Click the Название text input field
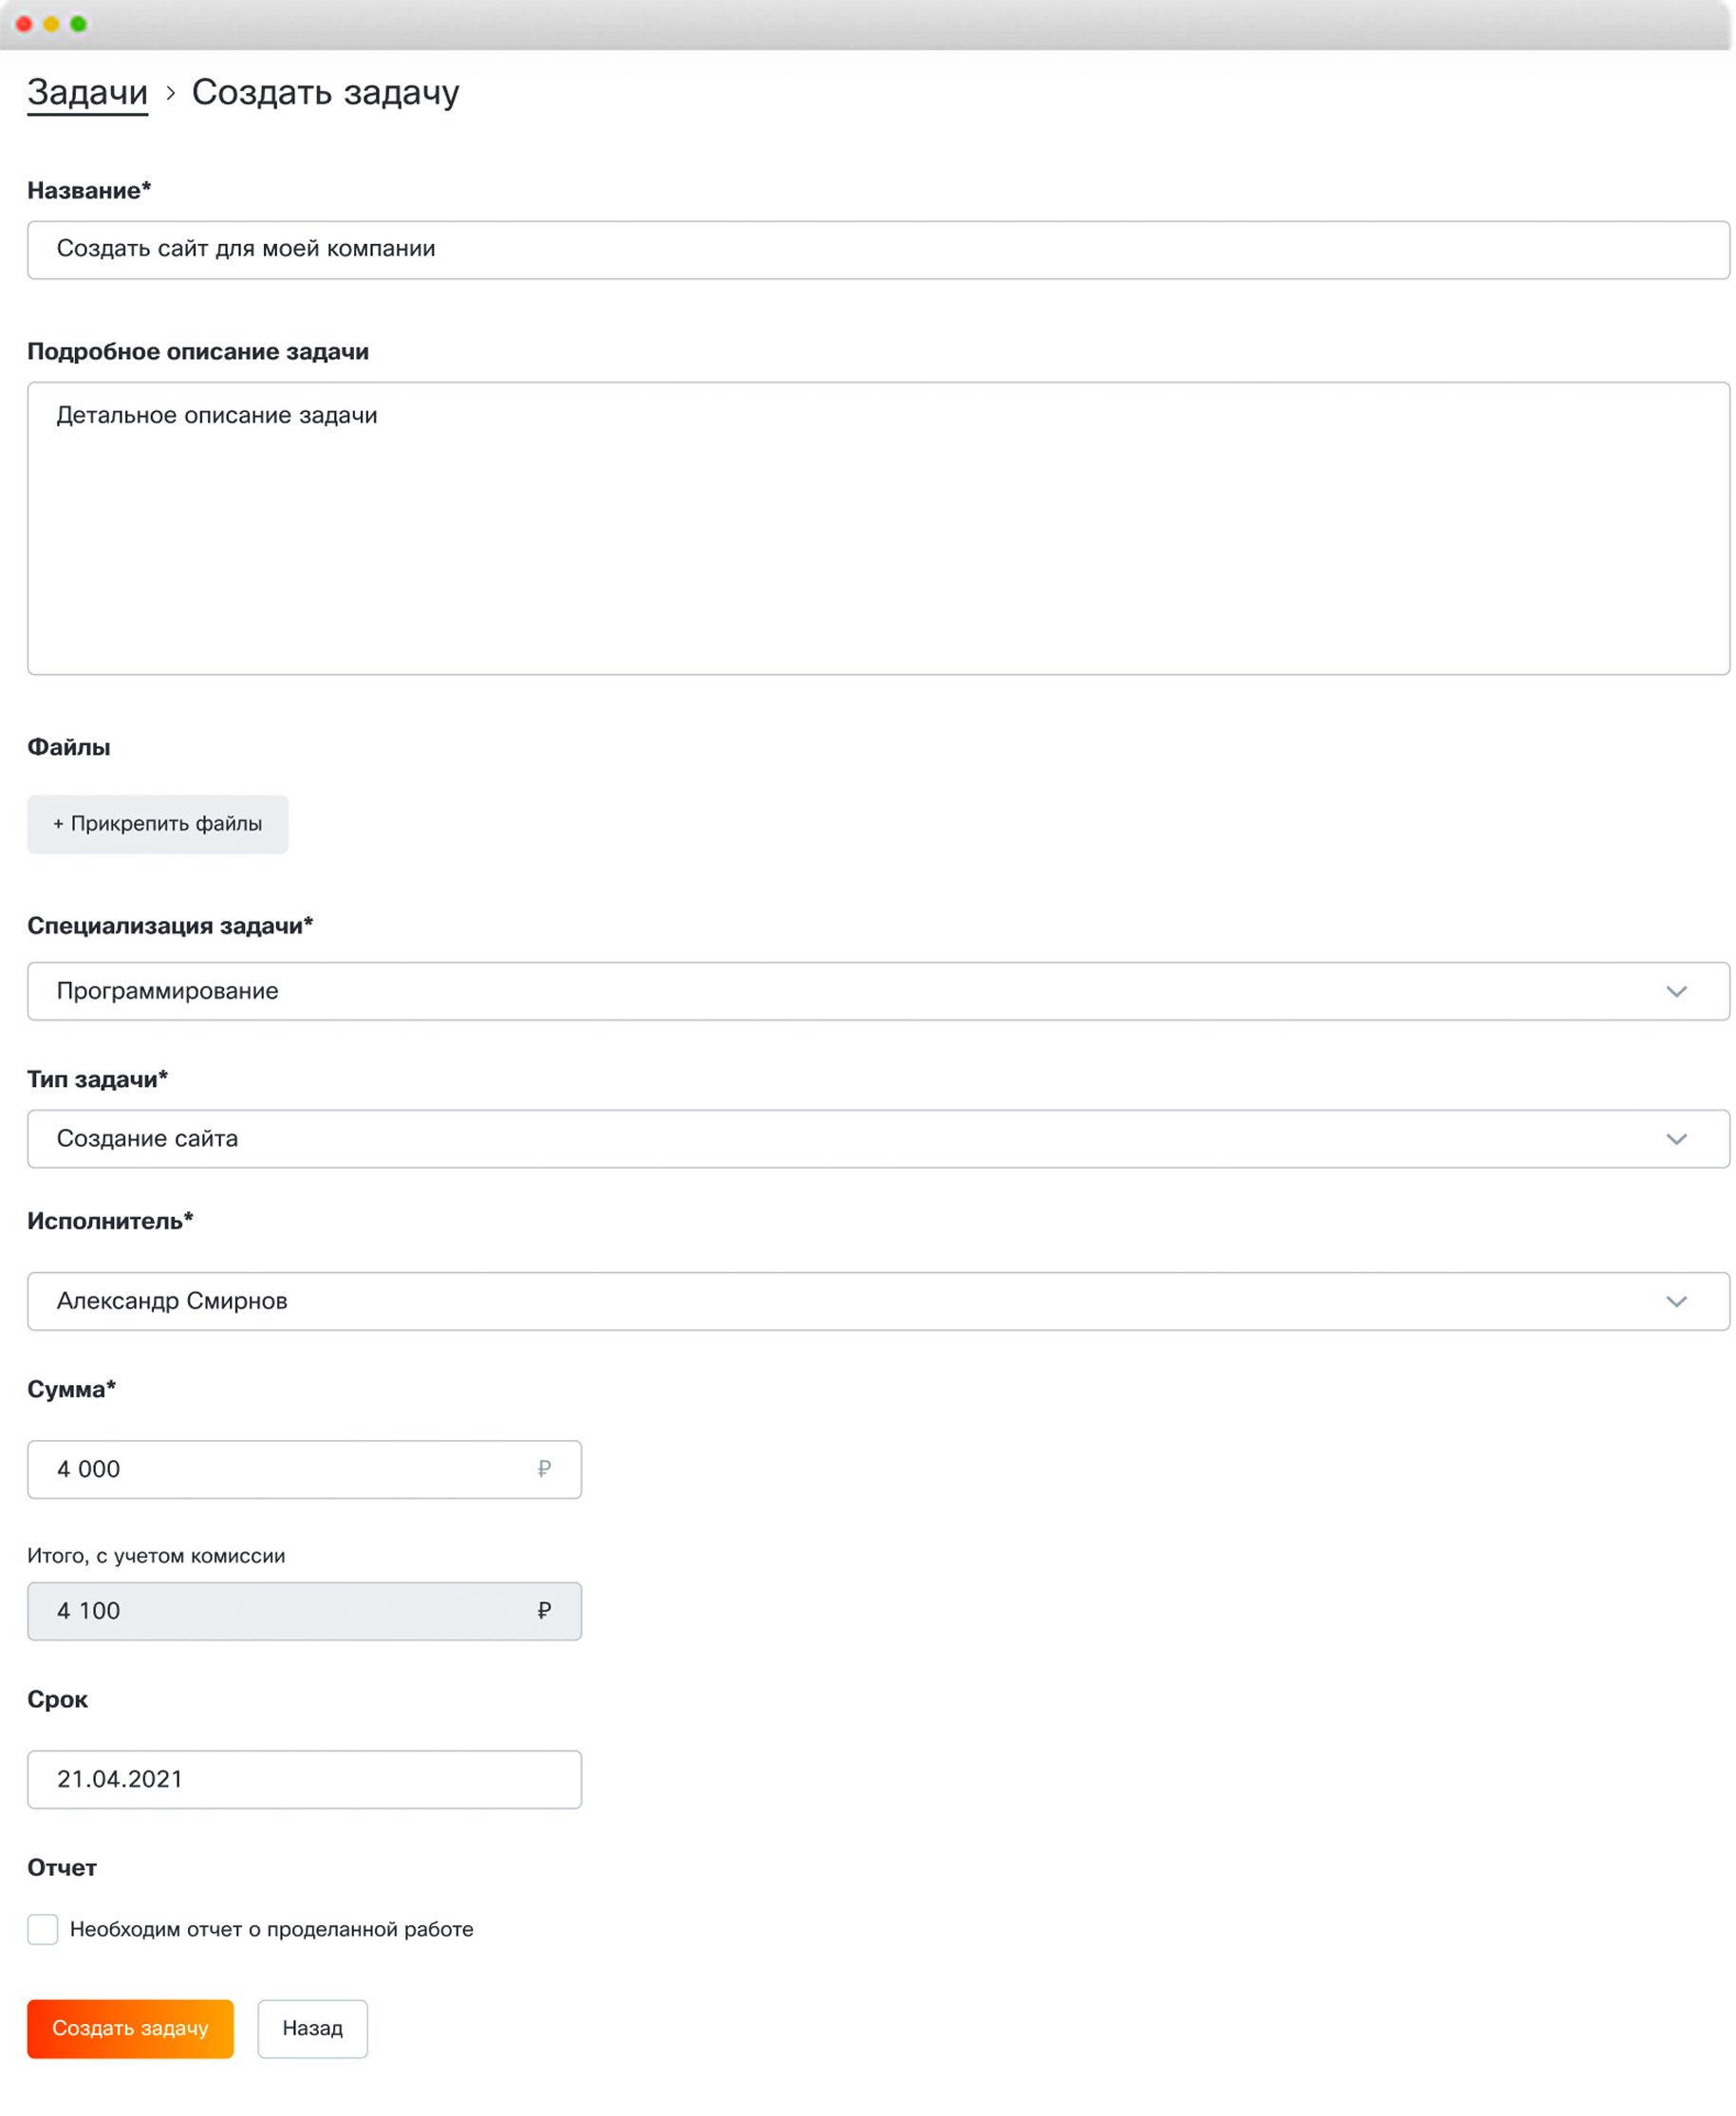 [876, 249]
